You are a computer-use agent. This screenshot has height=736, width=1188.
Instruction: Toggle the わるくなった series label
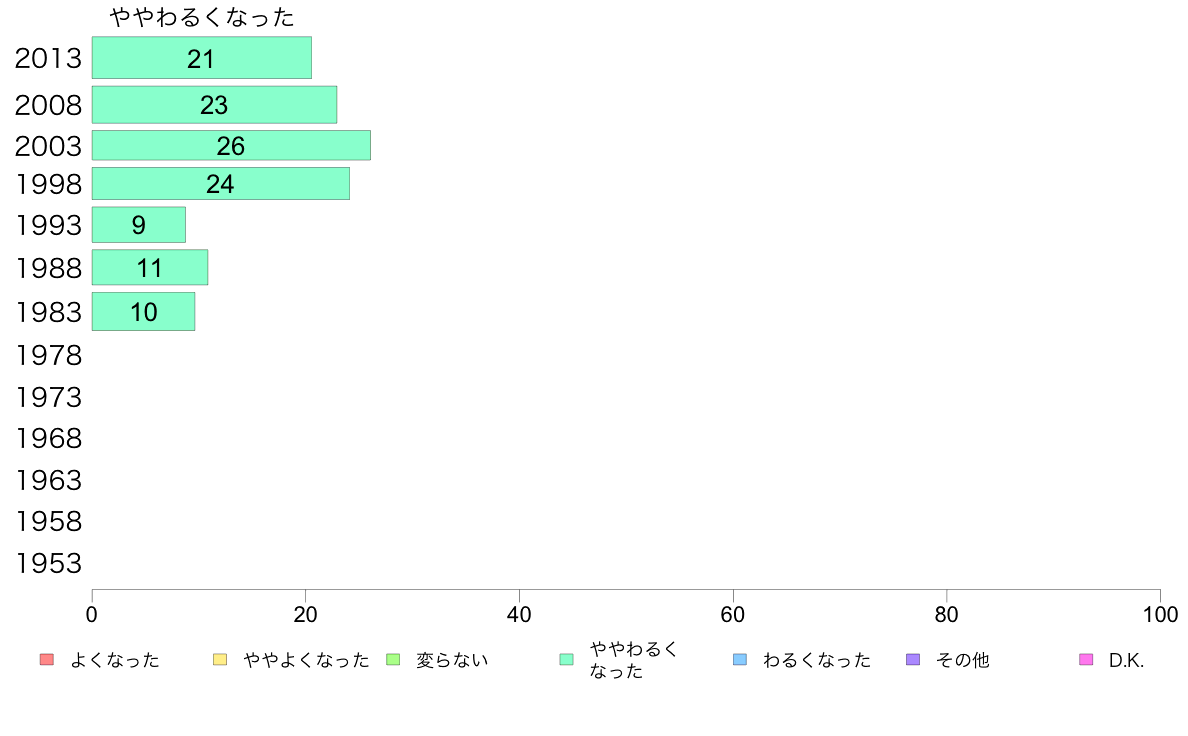(x=816, y=660)
